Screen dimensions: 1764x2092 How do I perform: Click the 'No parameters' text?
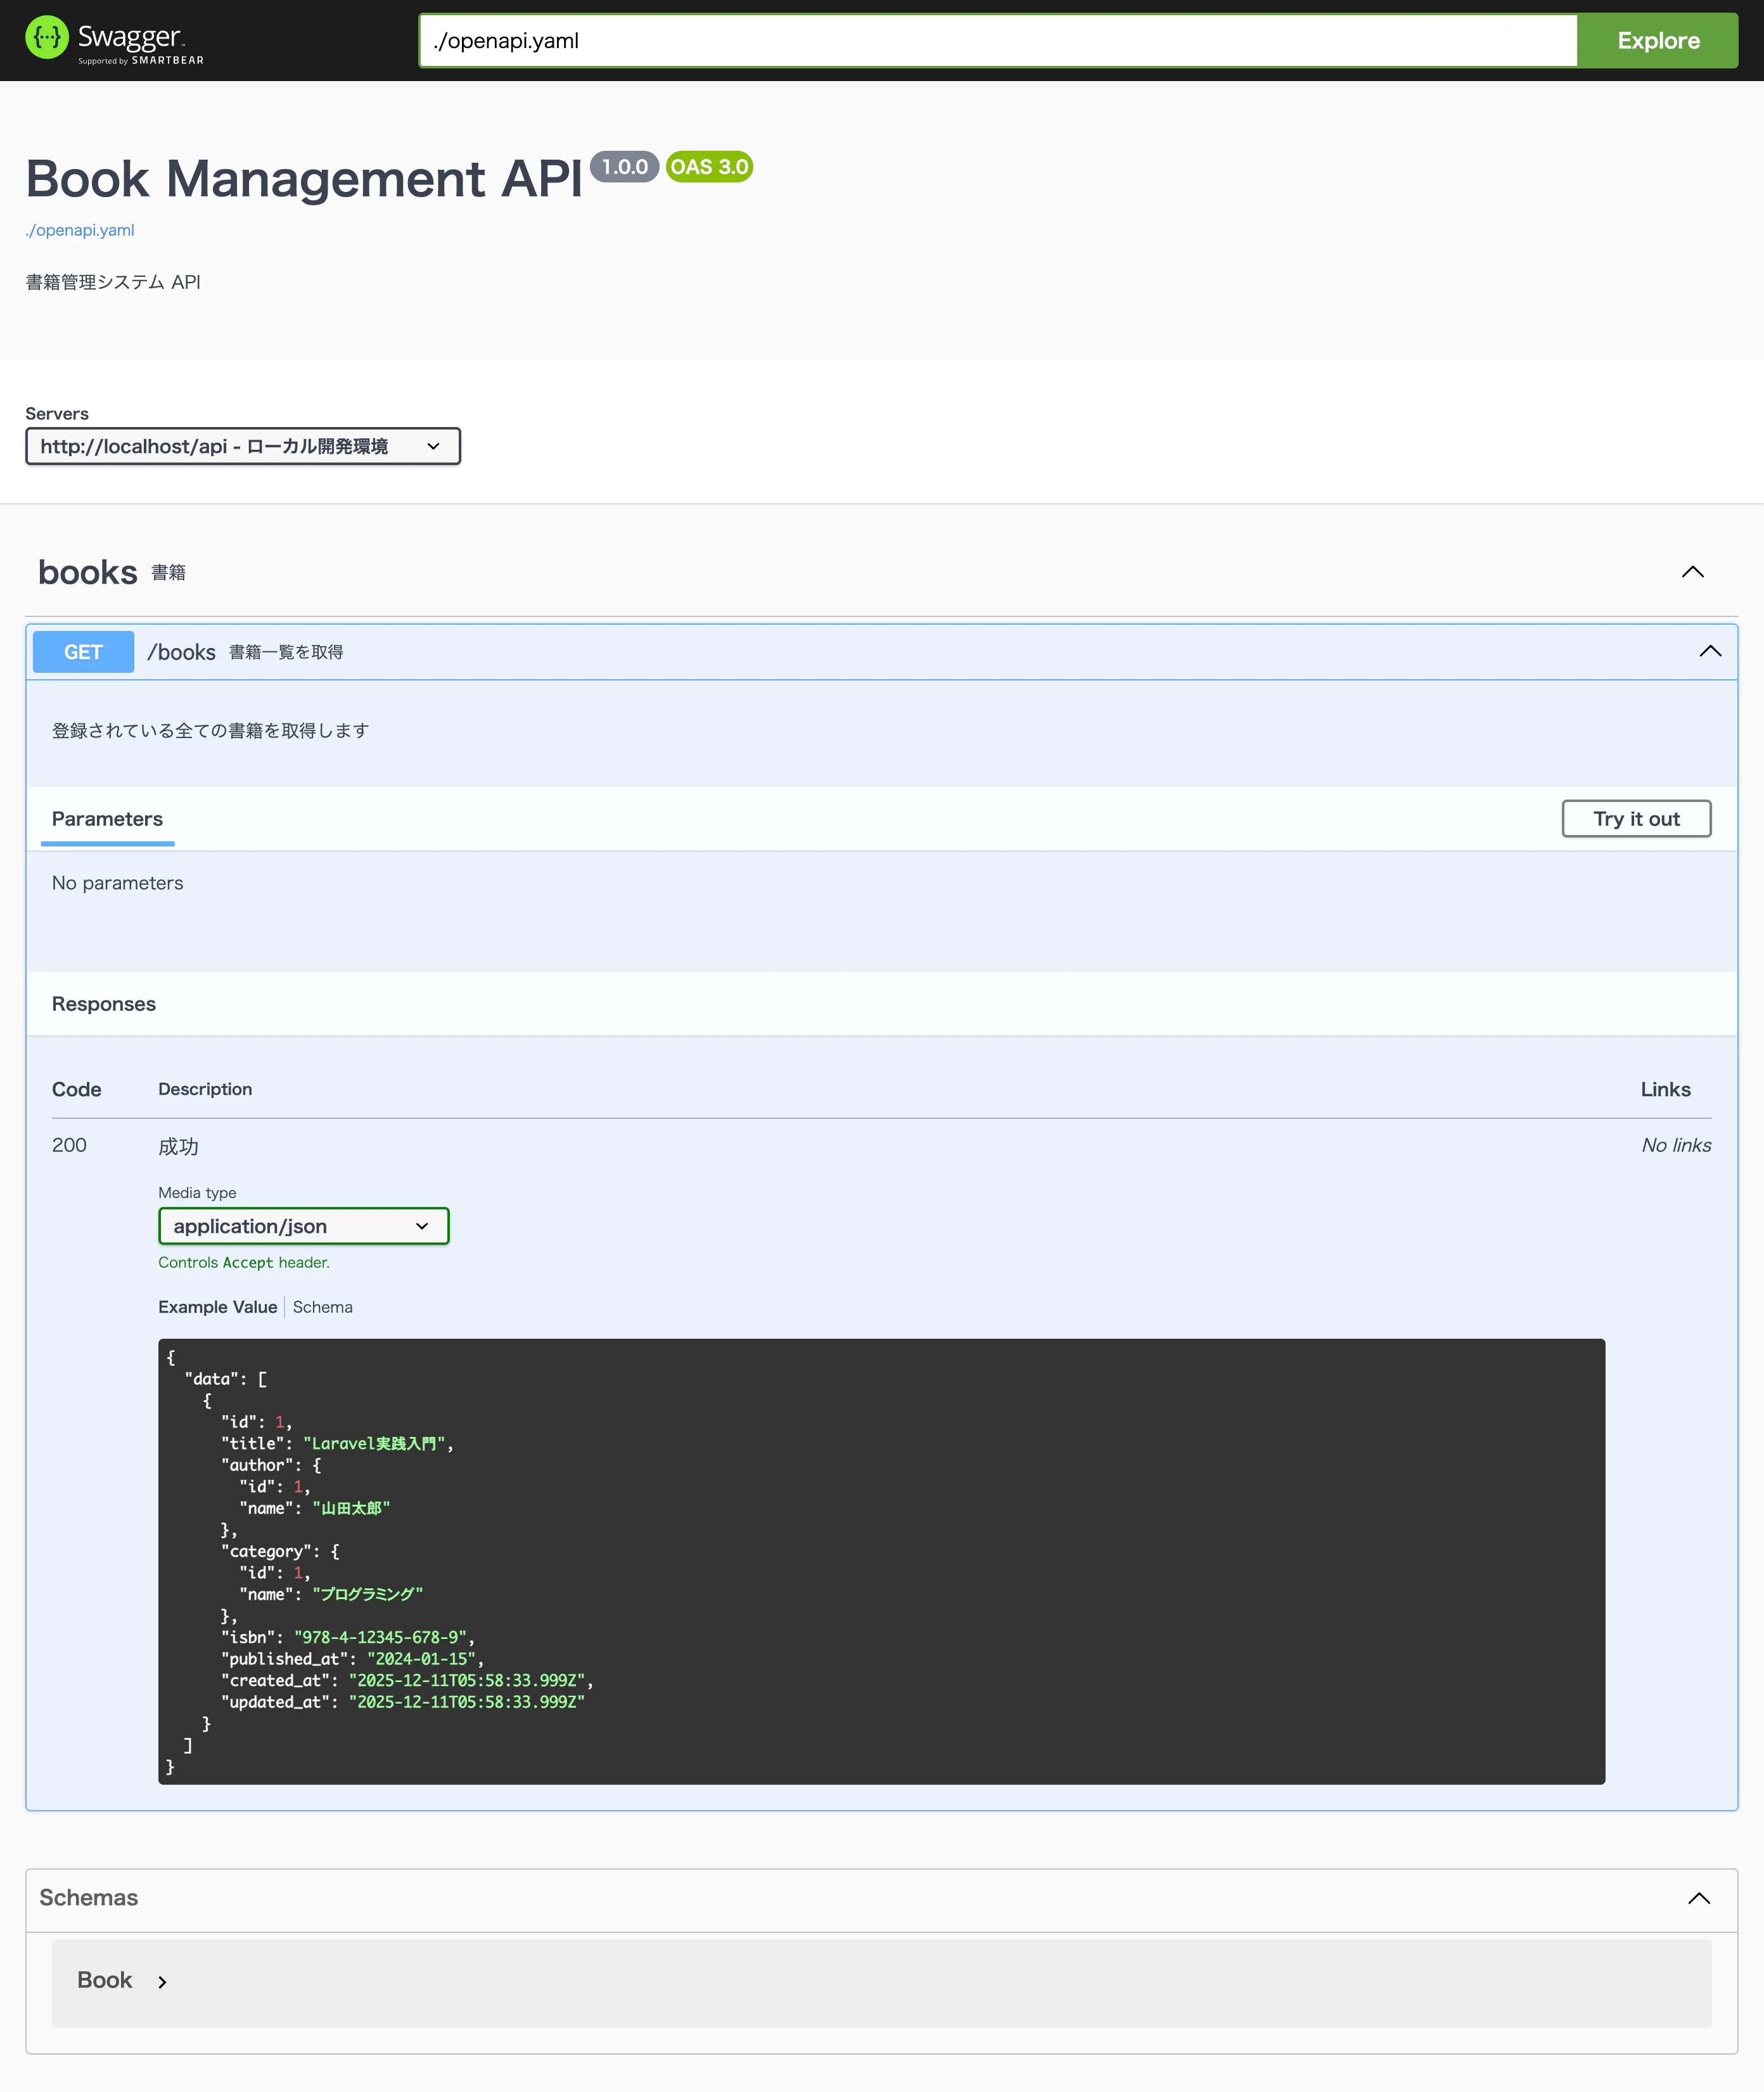point(117,883)
